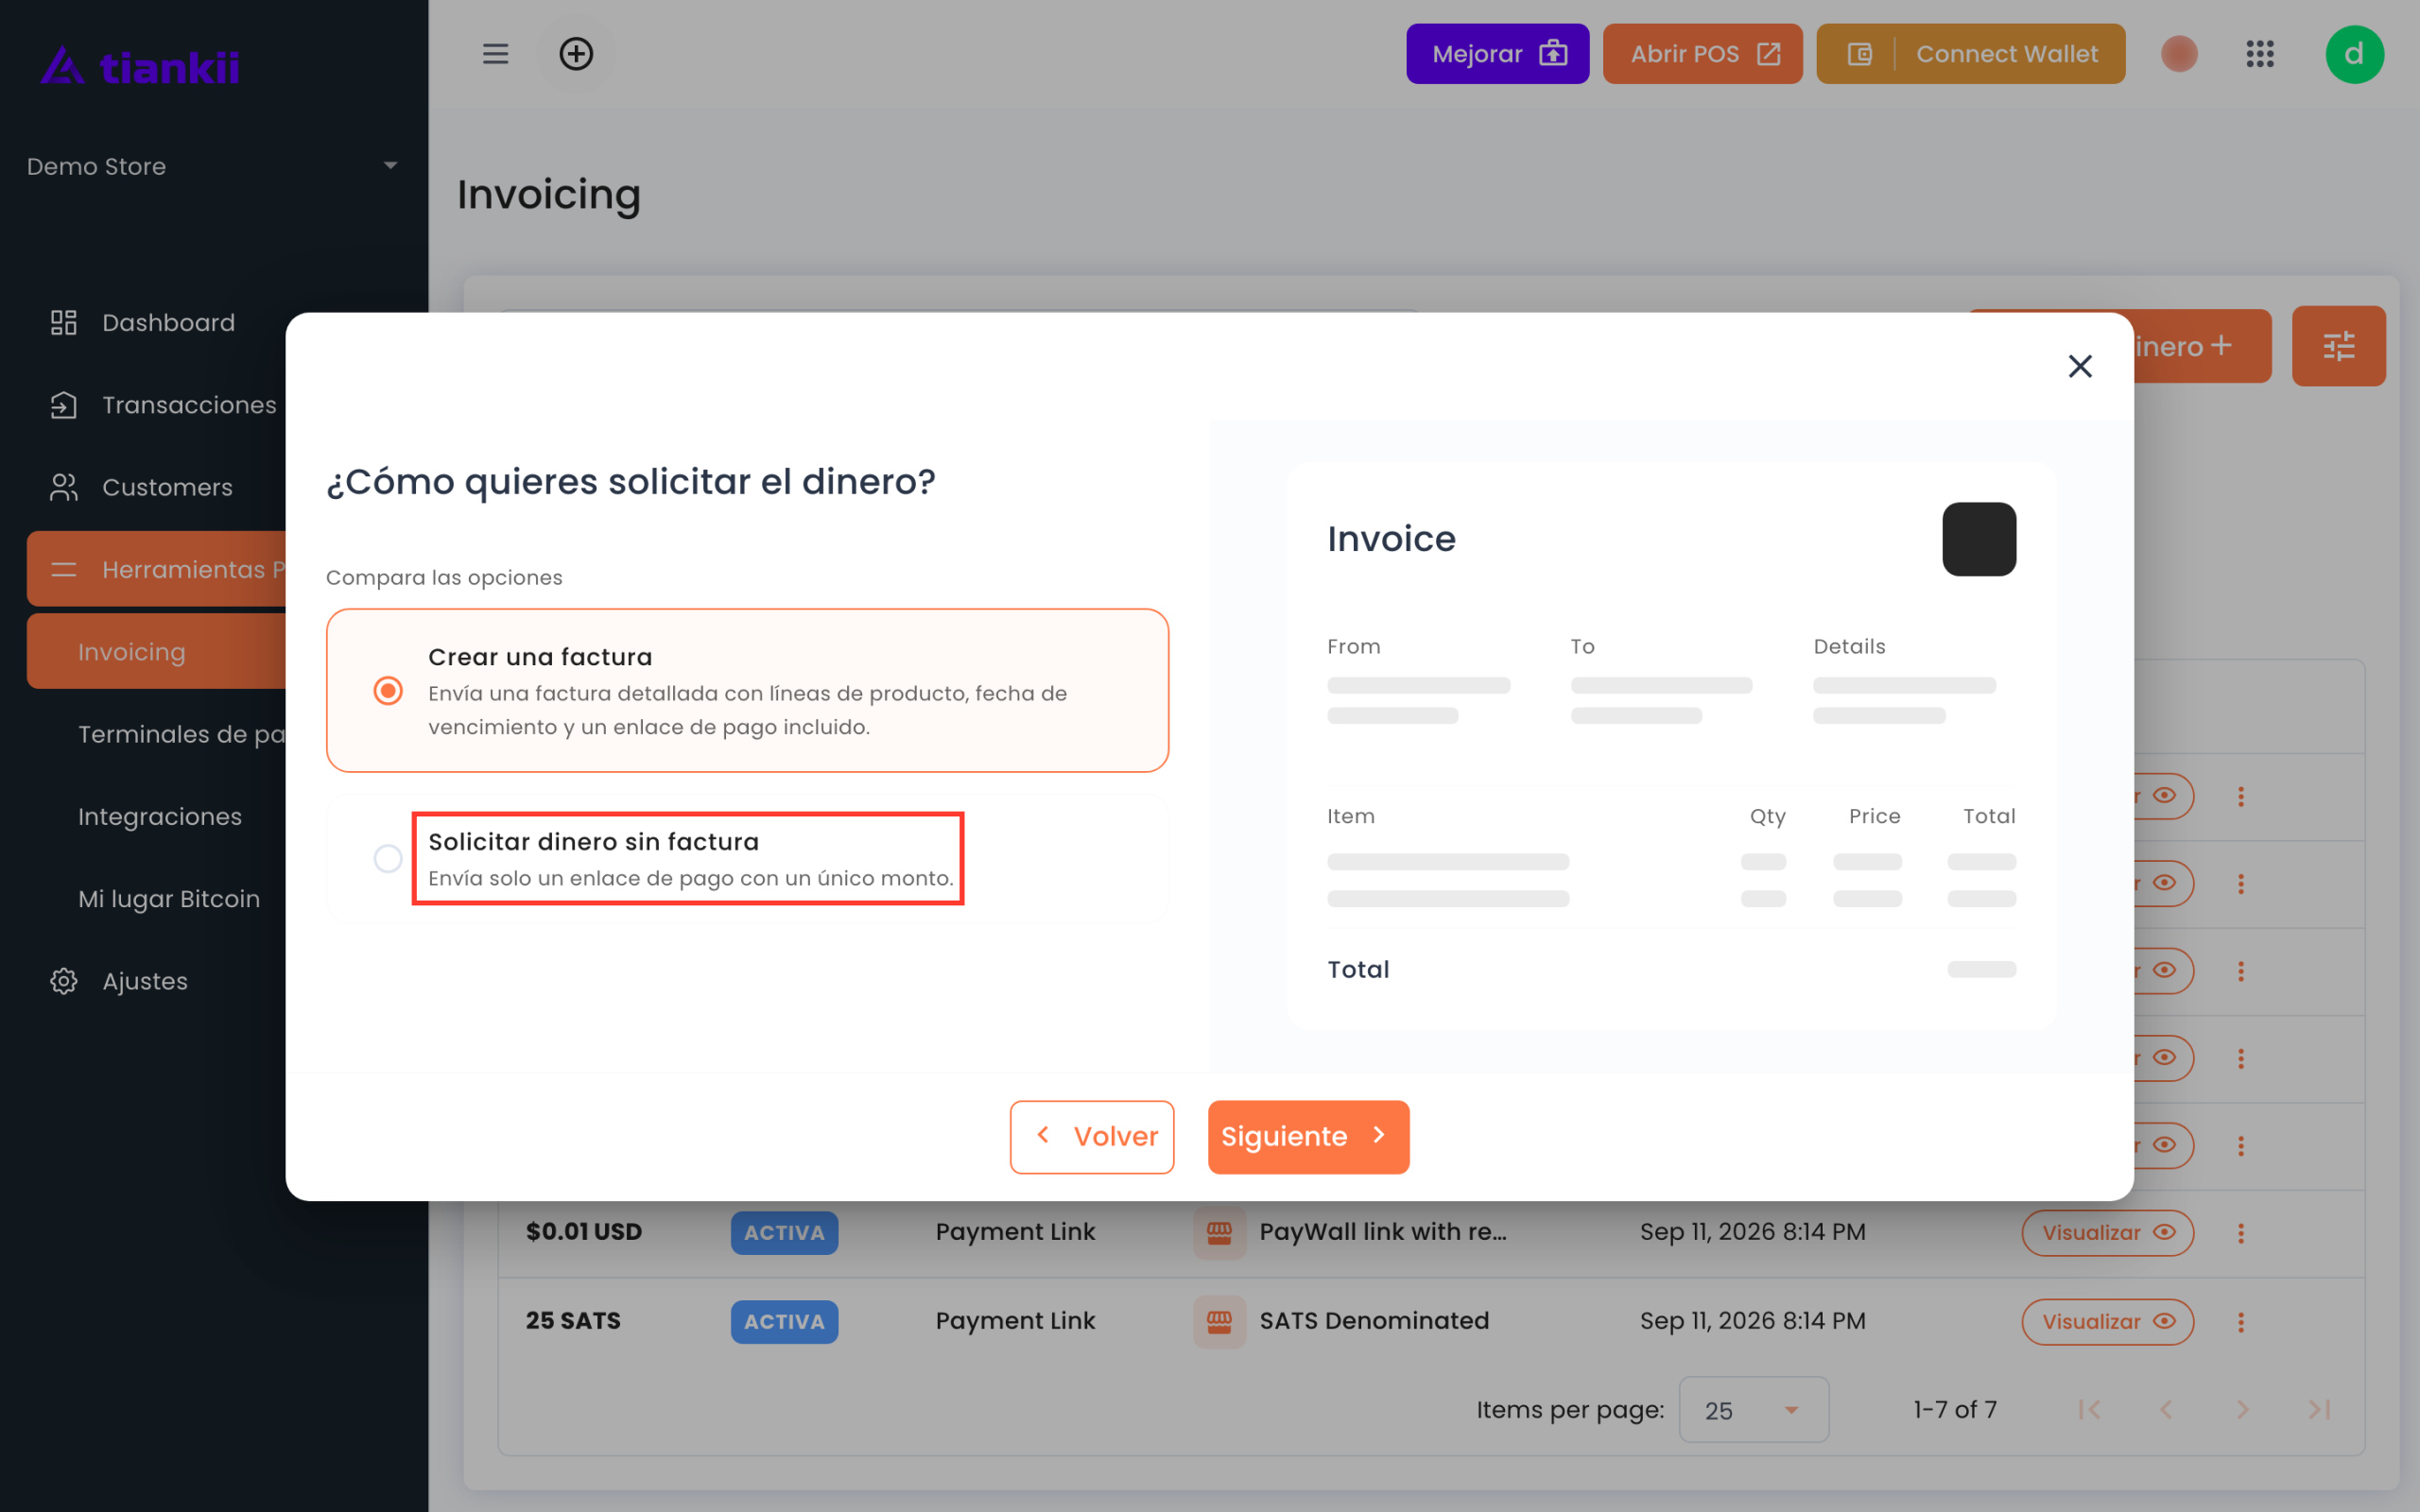The width and height of the screenshot is (2420, 1512).
Task: Click the tiankii logo
Action: click(x=140, y=66)
